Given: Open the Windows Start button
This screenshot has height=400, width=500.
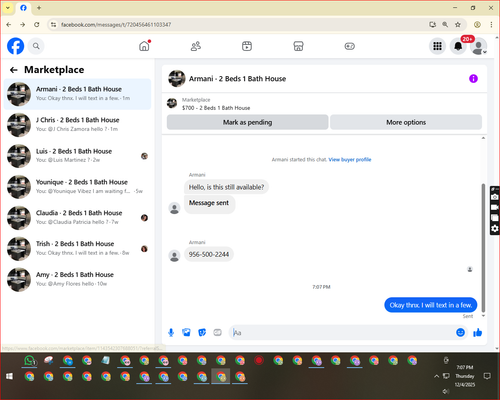Looking at the screenshot, I should point(9,376).
